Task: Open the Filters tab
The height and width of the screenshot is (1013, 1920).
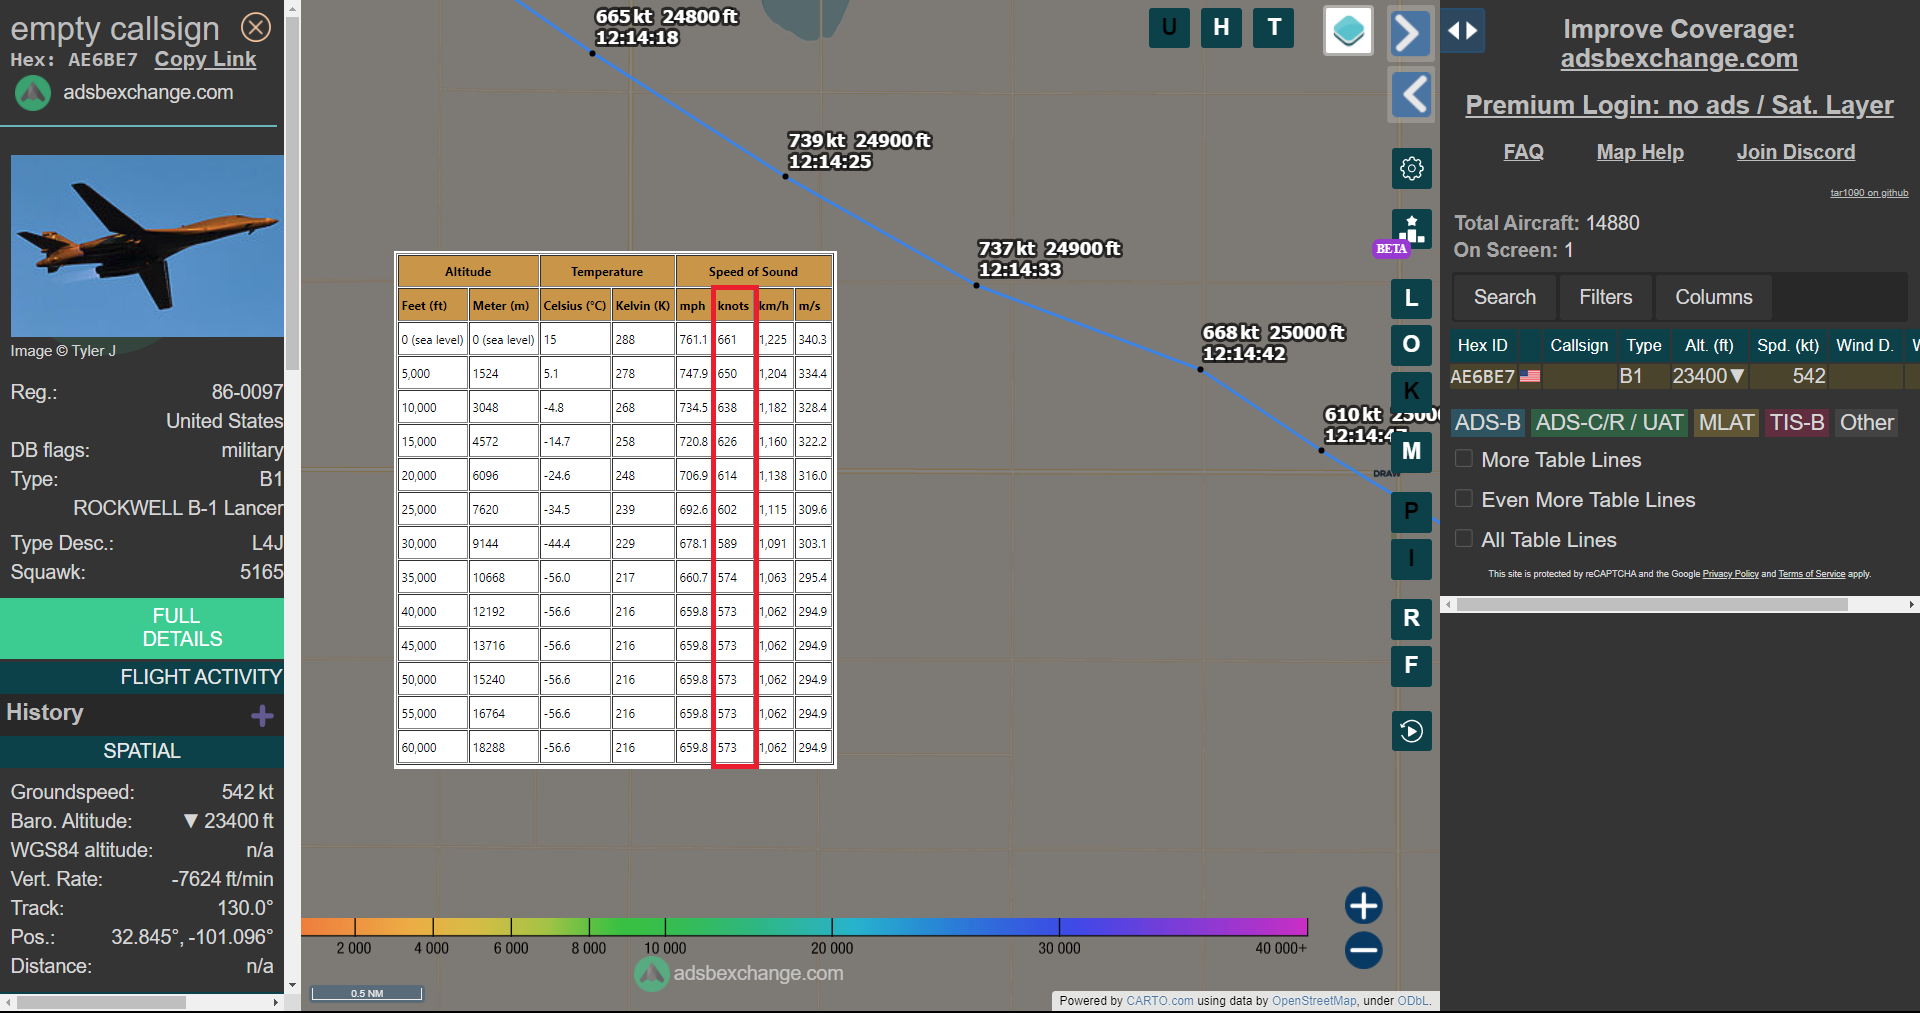Action: pos(1605,297)
